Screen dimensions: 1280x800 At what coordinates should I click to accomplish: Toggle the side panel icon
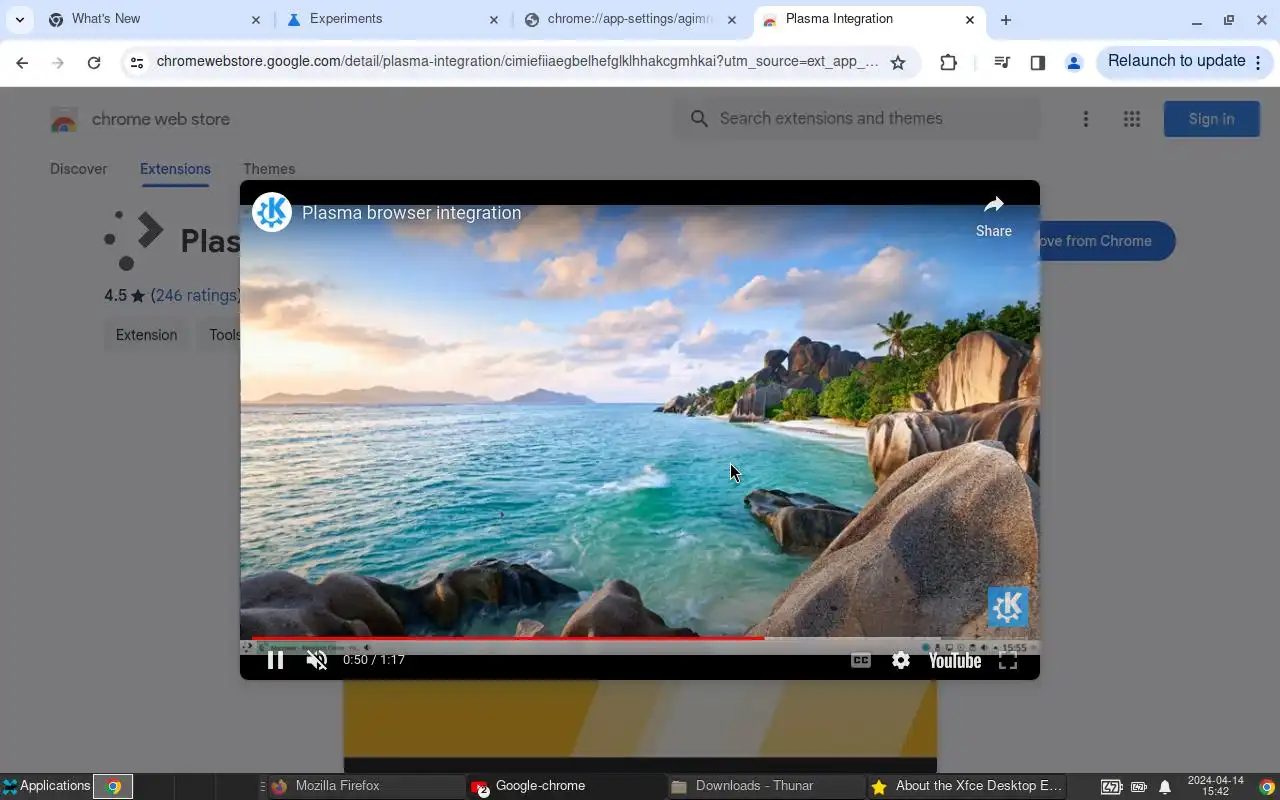1037,62
